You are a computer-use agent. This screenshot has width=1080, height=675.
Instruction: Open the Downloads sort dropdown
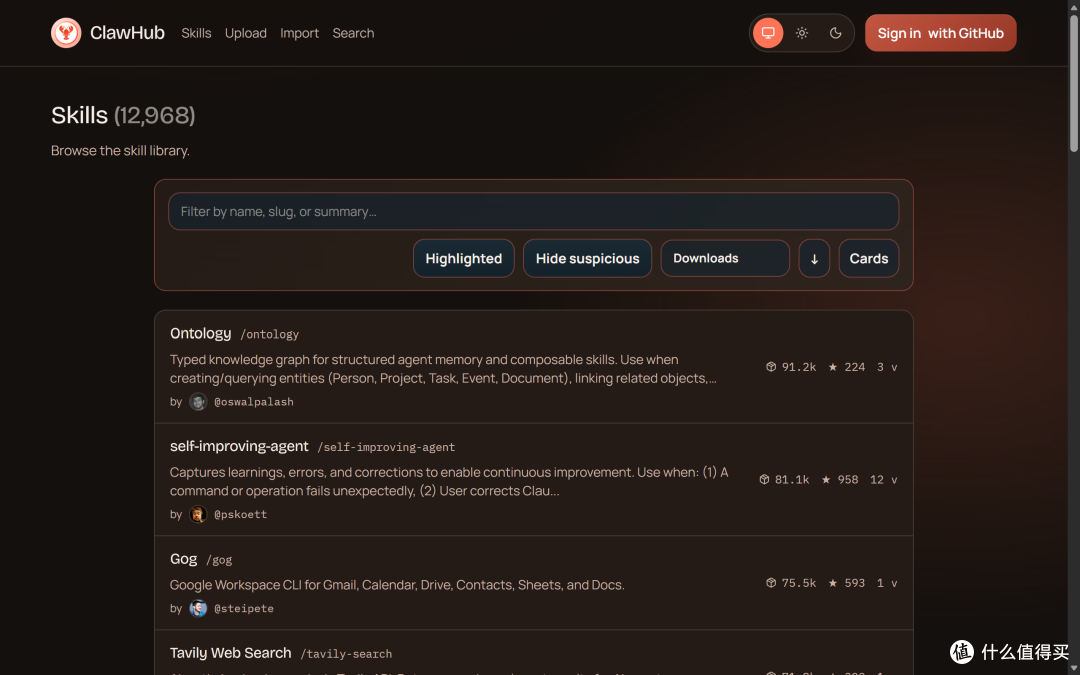click(x=725, y=258)
